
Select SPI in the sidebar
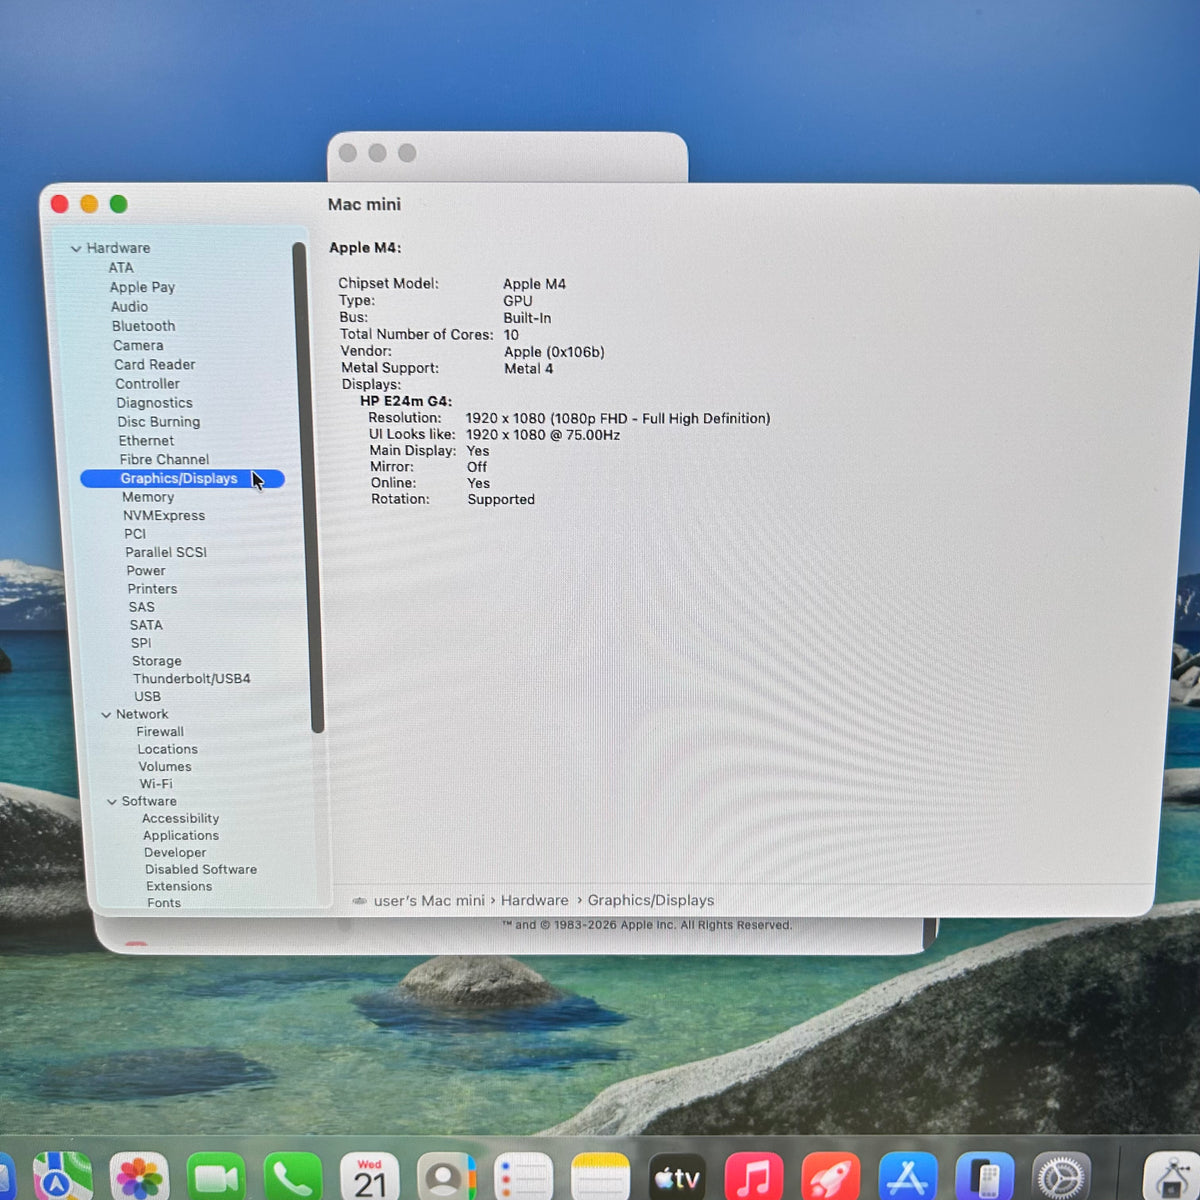(x=141, y=643)
